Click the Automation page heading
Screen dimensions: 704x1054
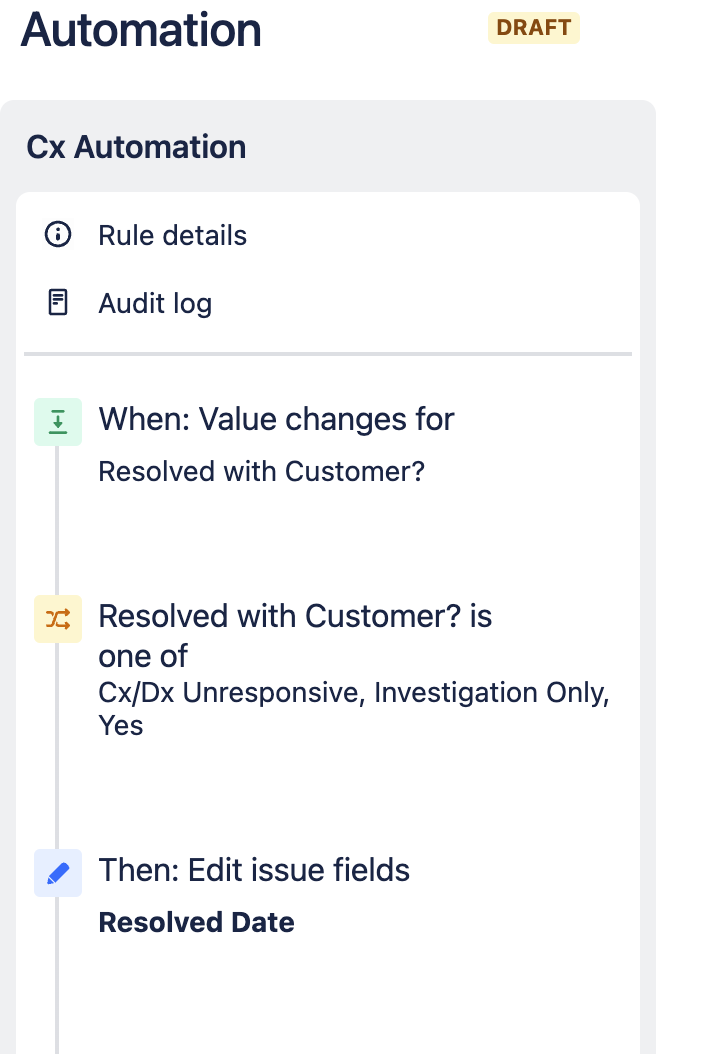[140, 30]
